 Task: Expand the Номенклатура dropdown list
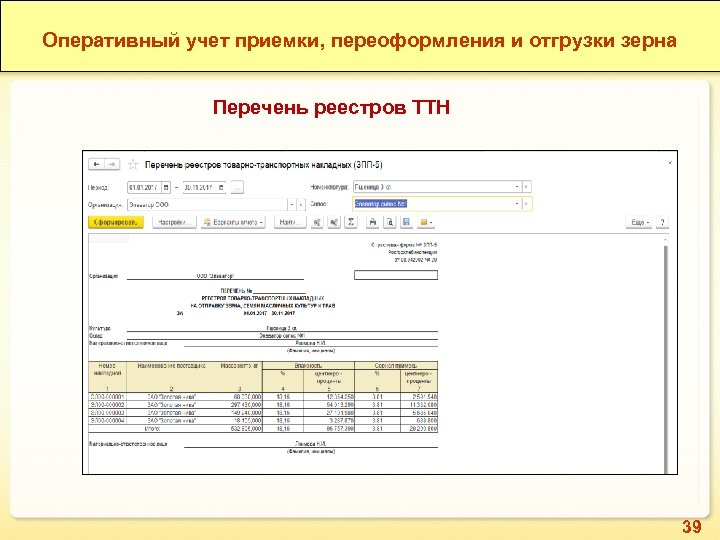tap(517, 187)
